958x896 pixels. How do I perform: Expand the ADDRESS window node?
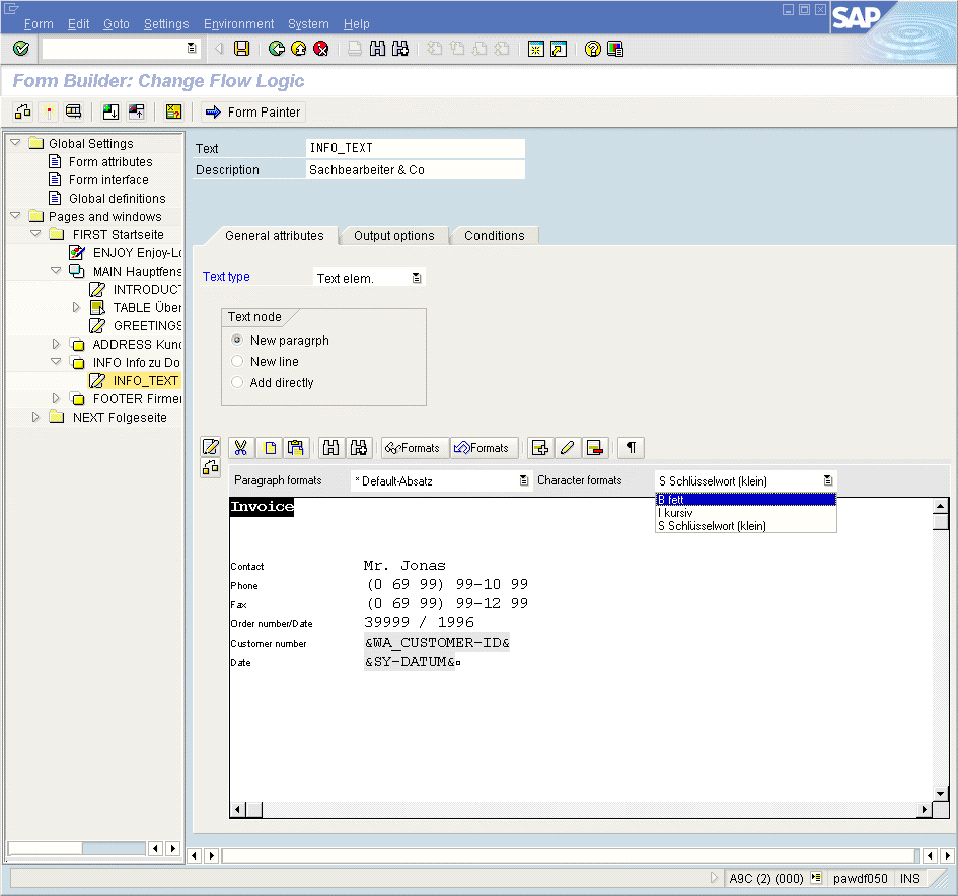(56, 344)
